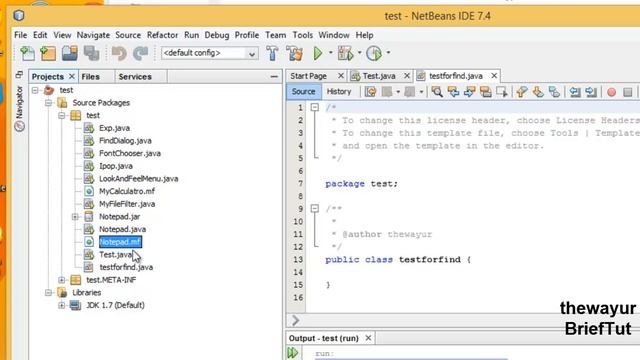Viewport: 640px width, 360px height.
Task: Switch to the Services tab
Action: point(135,77)
